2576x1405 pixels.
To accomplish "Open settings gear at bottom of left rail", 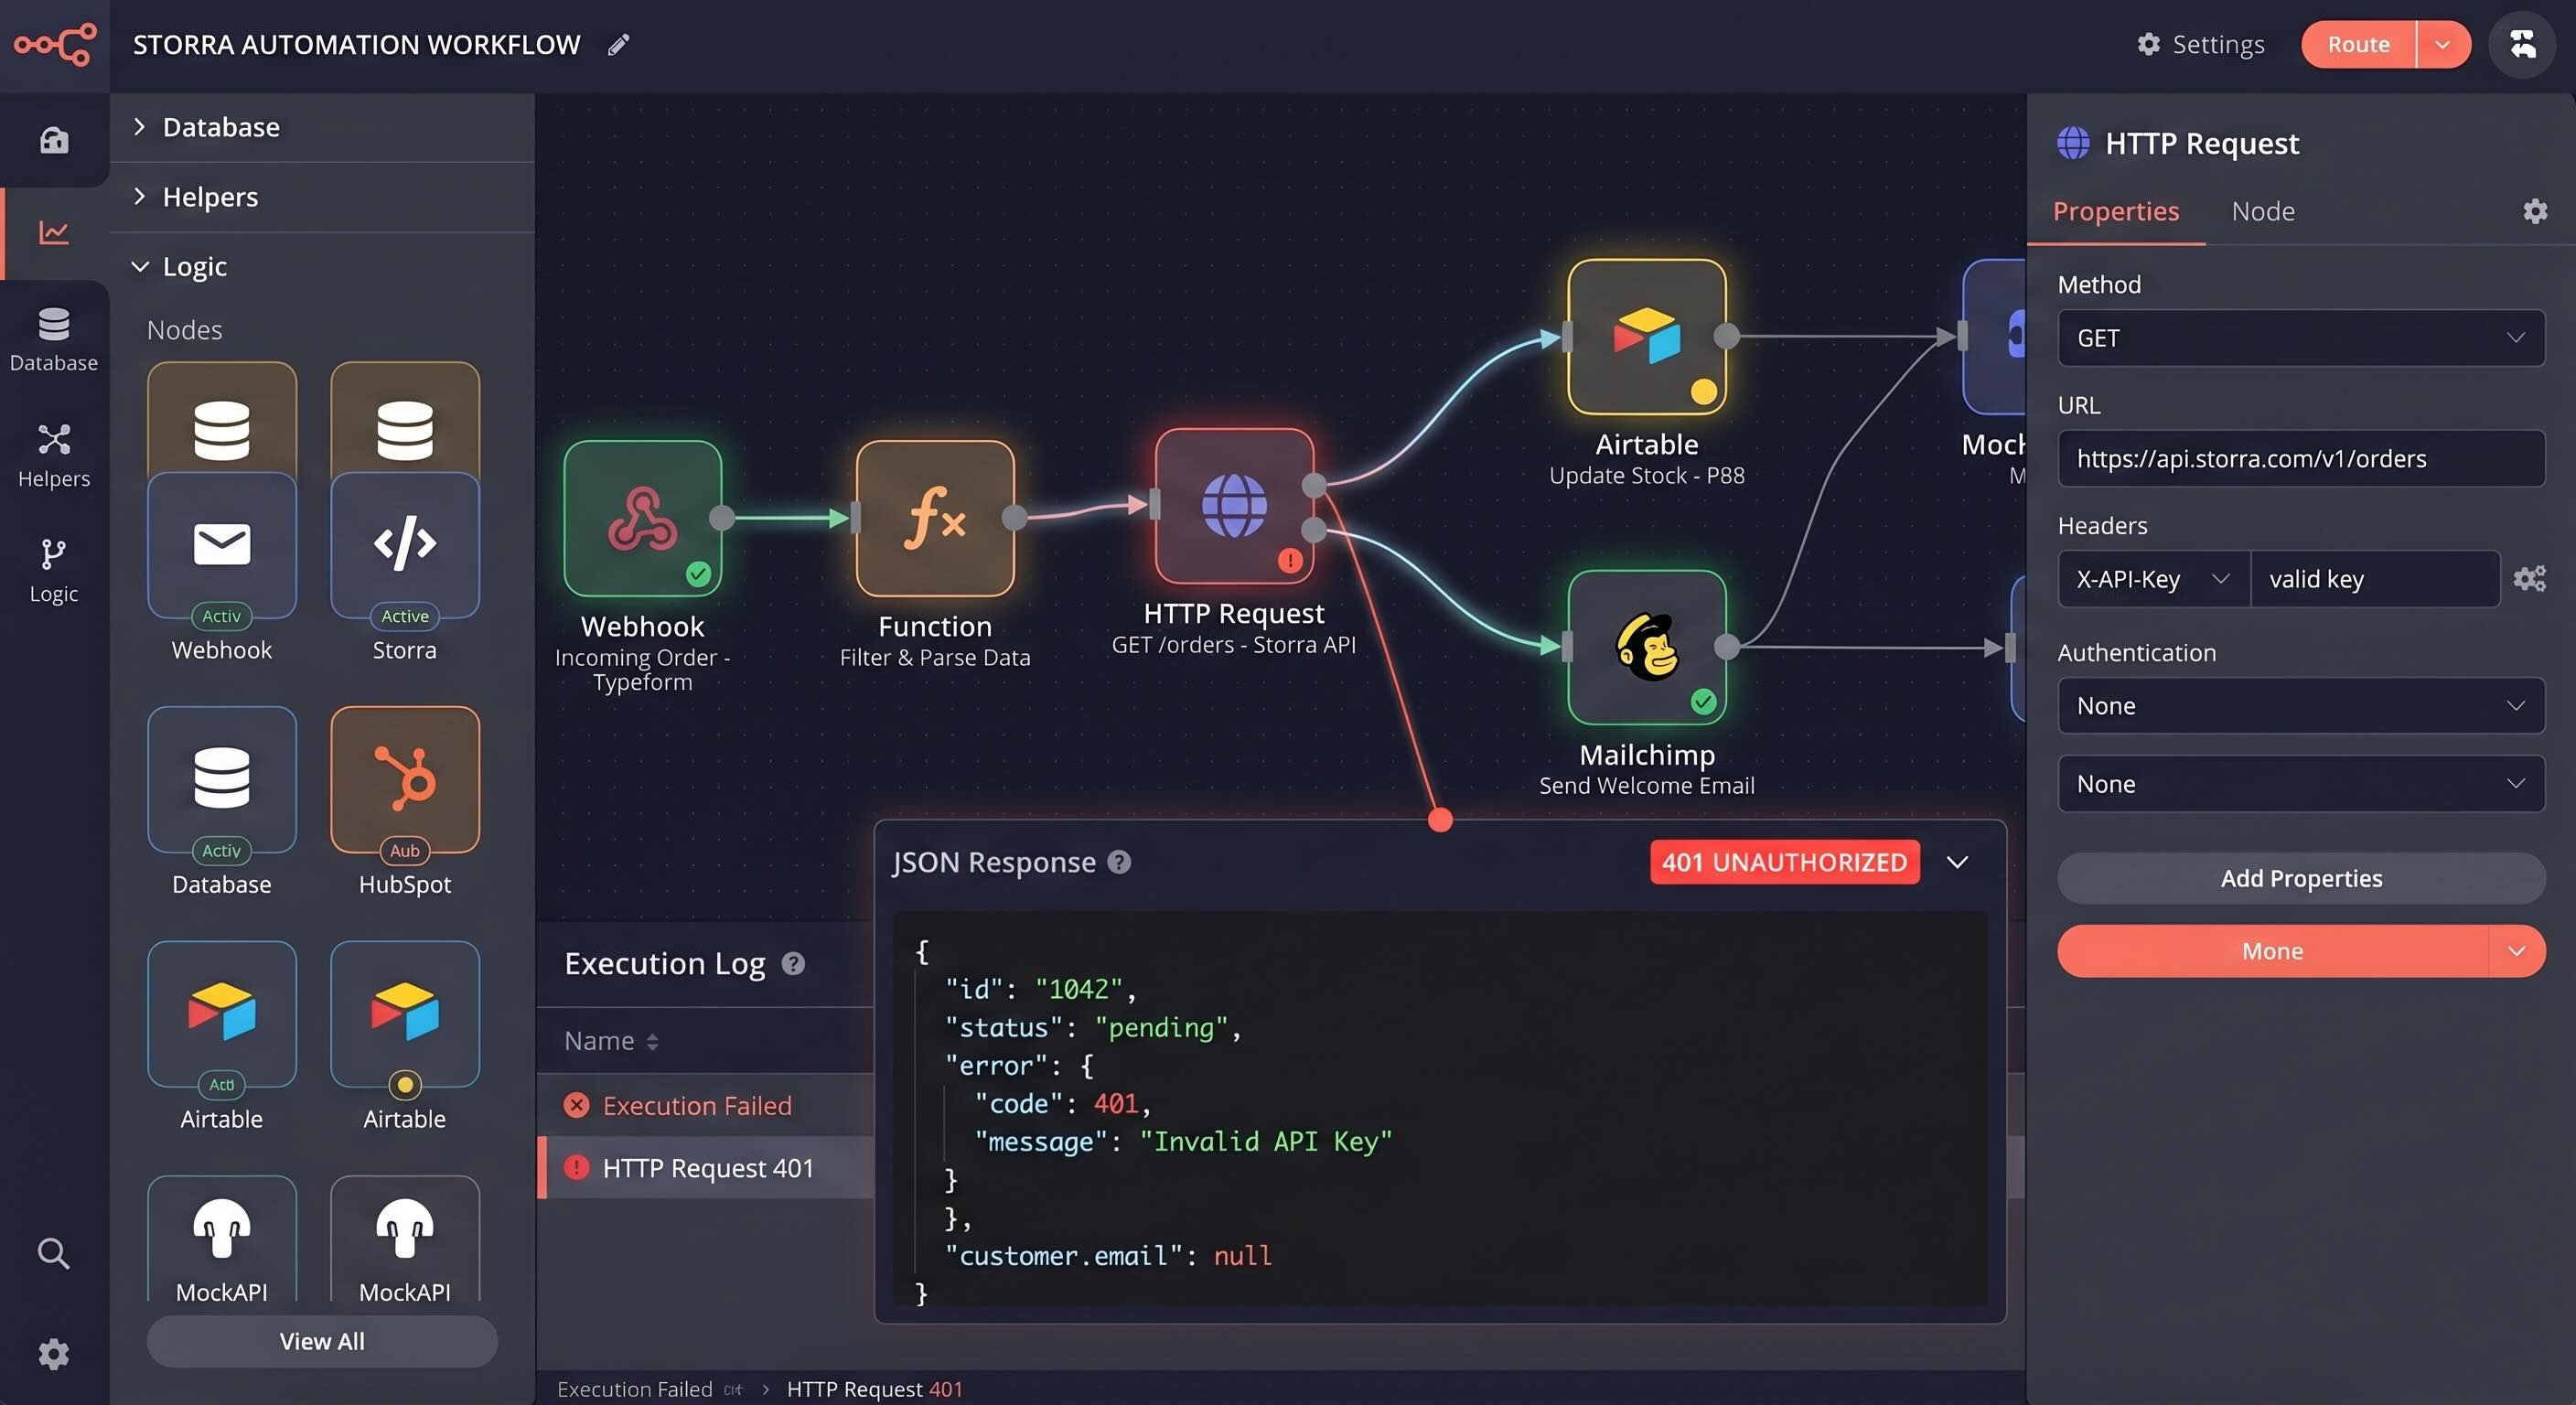I will (x=54, y=1354).
